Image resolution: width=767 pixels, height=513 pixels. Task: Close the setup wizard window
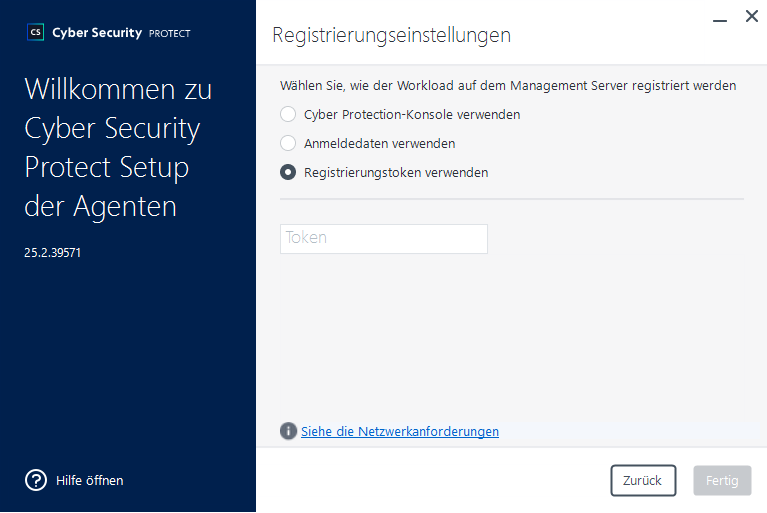pos(751,17)
